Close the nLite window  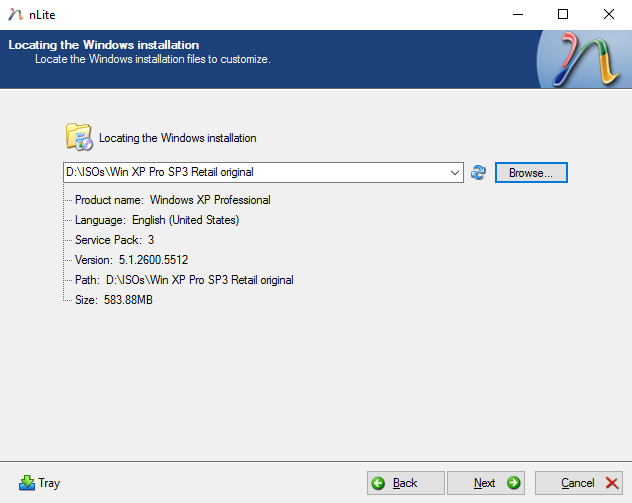click(609, 15)
